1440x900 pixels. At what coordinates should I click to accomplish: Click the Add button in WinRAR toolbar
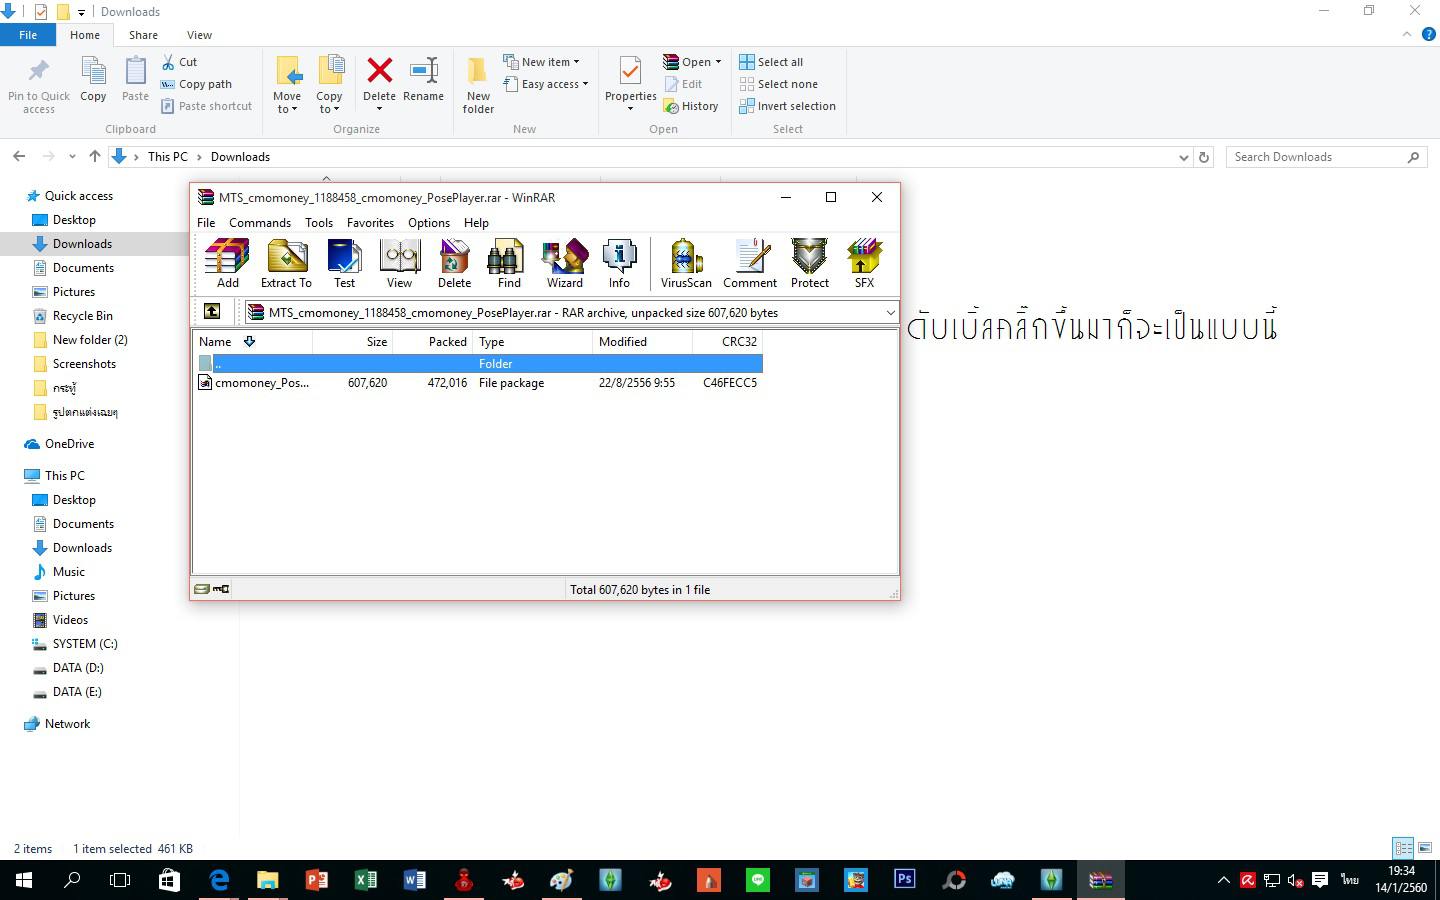point(228,264)
